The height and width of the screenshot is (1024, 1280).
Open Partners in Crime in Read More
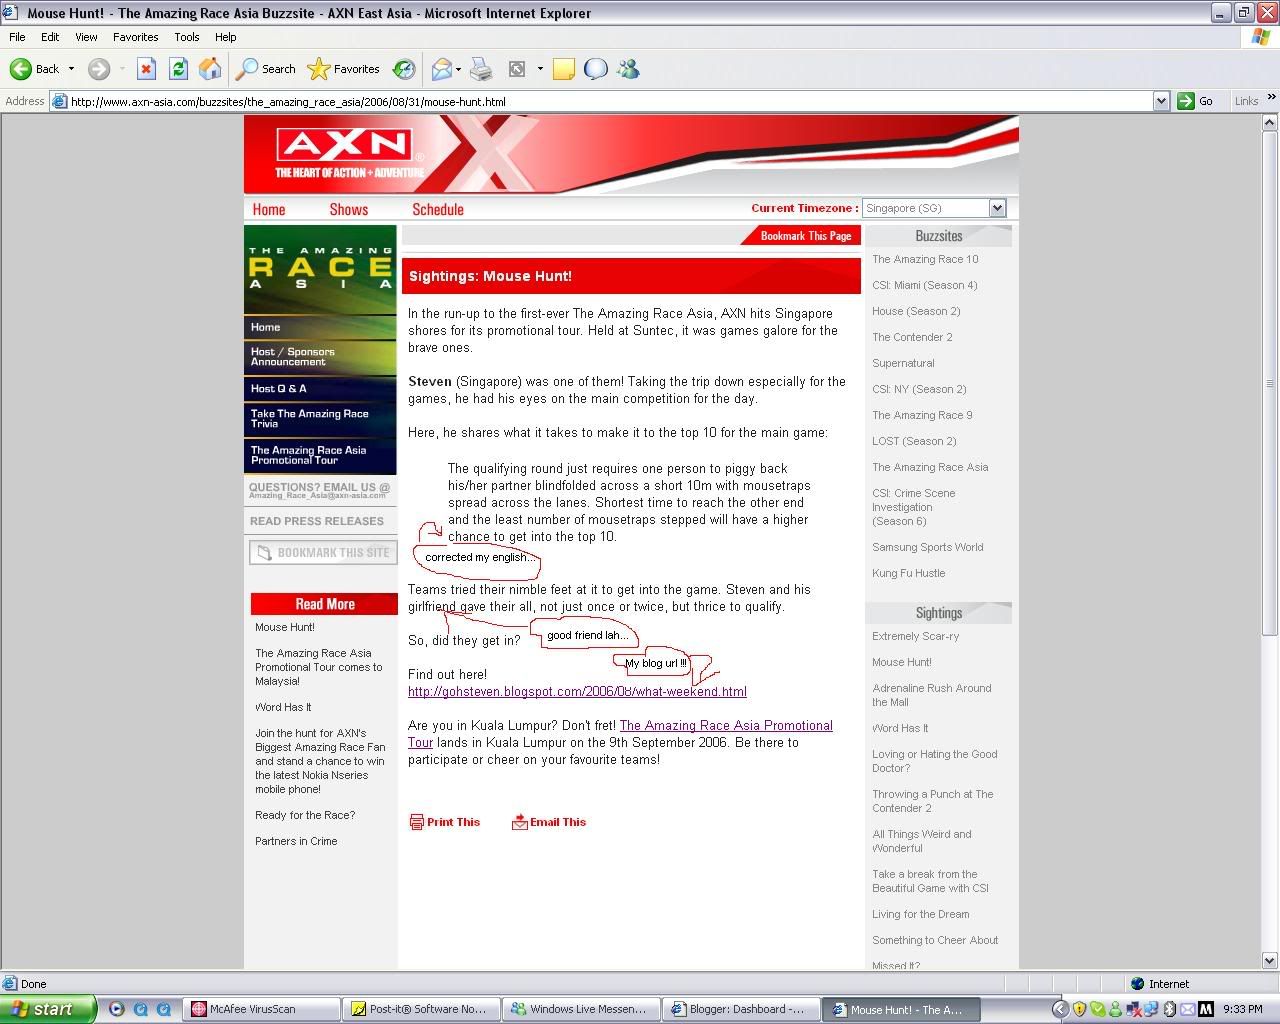296,841
